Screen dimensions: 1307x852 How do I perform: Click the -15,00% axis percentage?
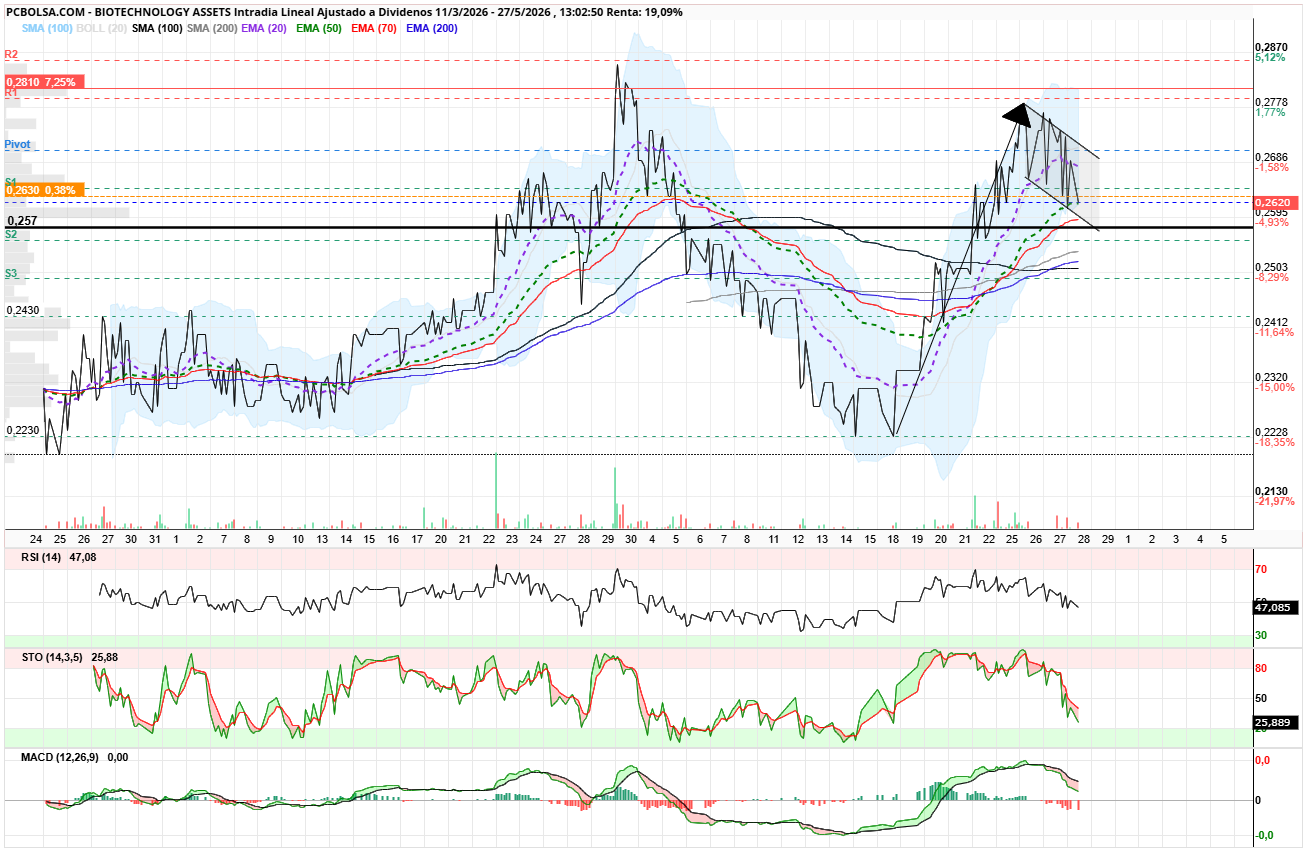click(x=1274, y=388)
